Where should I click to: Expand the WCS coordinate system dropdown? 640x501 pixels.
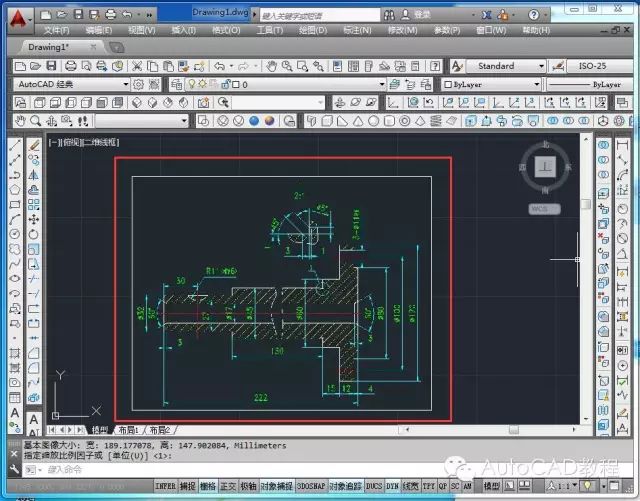tap(544, 209)
